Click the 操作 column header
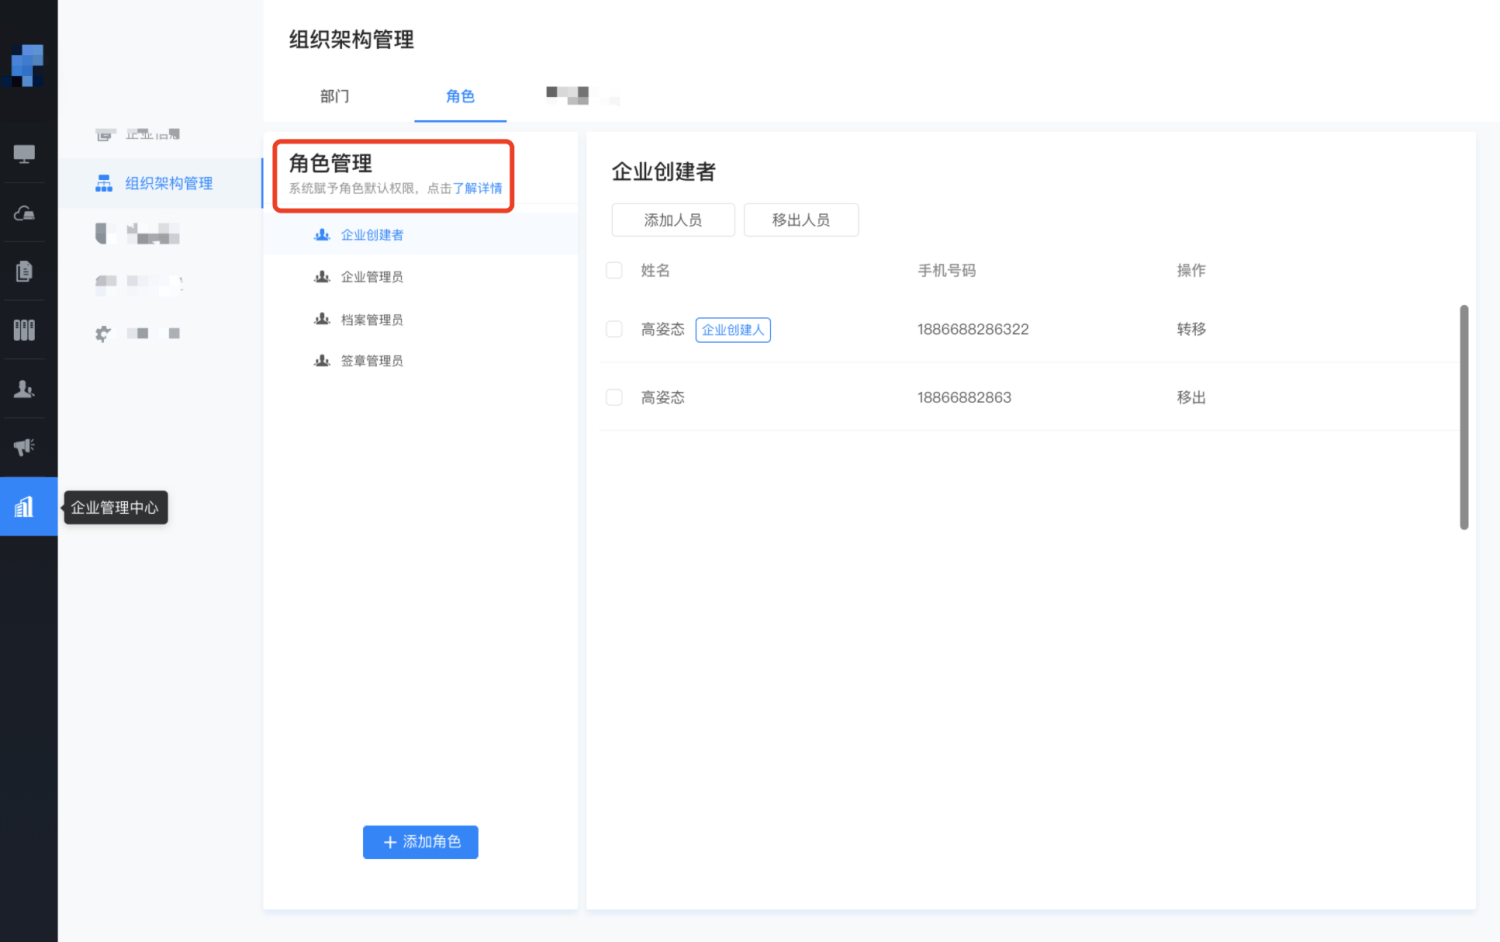Screen dimensions: 1500x942 (x=1191, y=270)
